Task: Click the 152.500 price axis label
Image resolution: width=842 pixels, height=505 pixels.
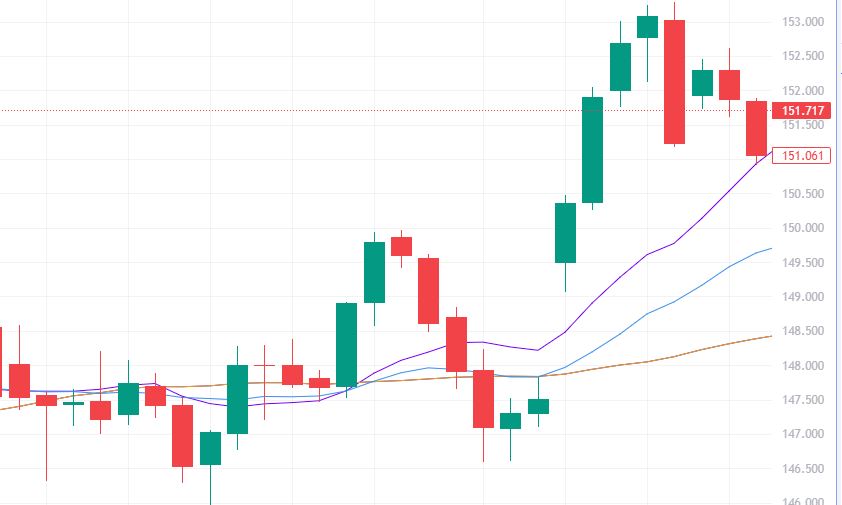Action: coord(803,56)
